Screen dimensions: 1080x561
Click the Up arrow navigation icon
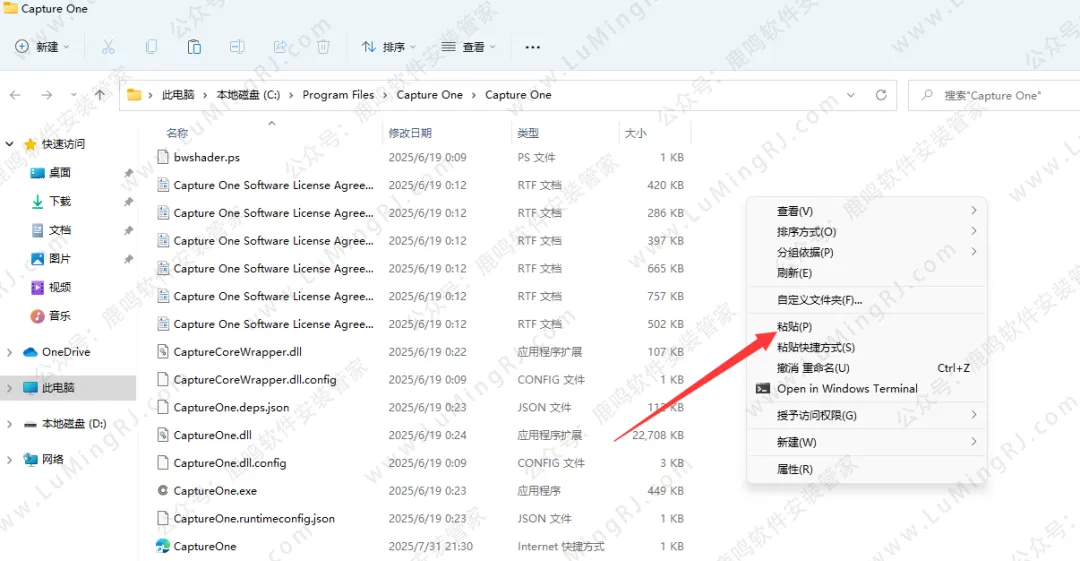coord(100,95)
